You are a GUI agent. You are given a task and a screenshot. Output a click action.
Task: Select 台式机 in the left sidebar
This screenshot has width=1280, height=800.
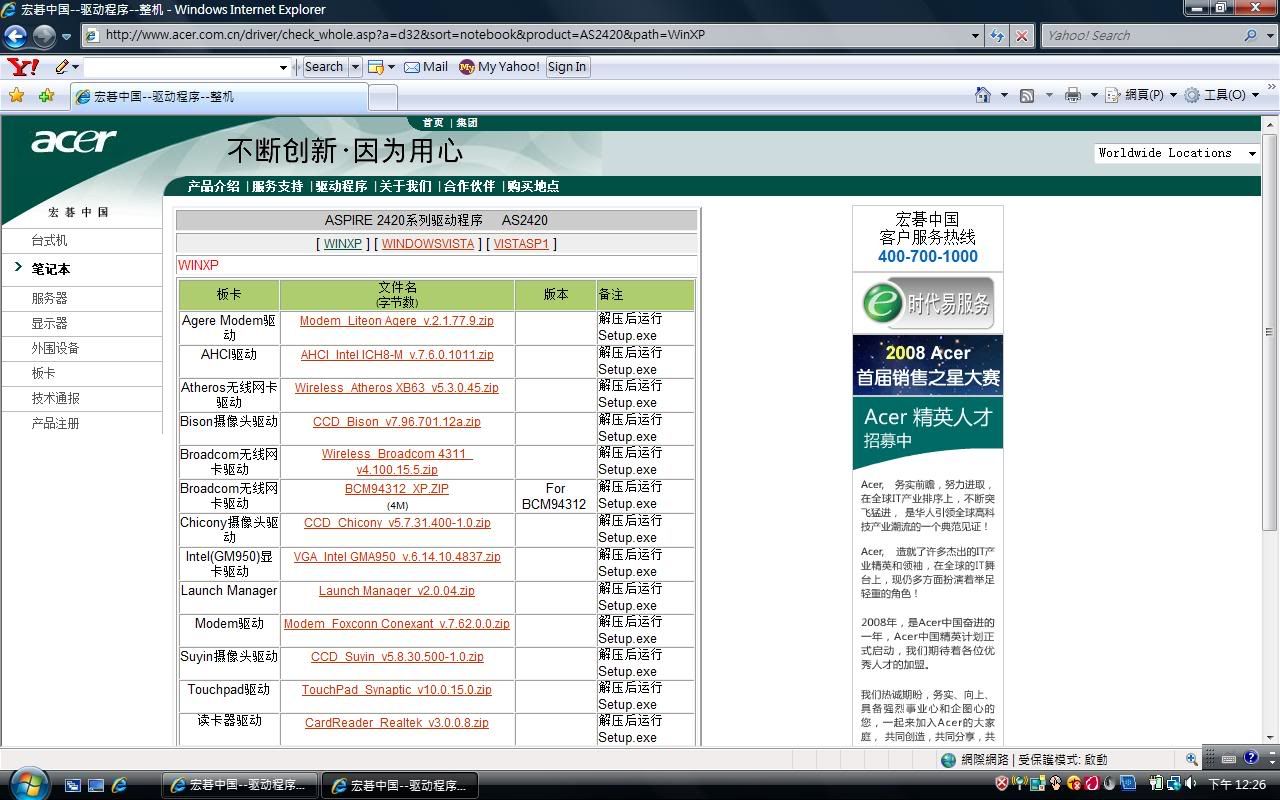coord(49,241)
